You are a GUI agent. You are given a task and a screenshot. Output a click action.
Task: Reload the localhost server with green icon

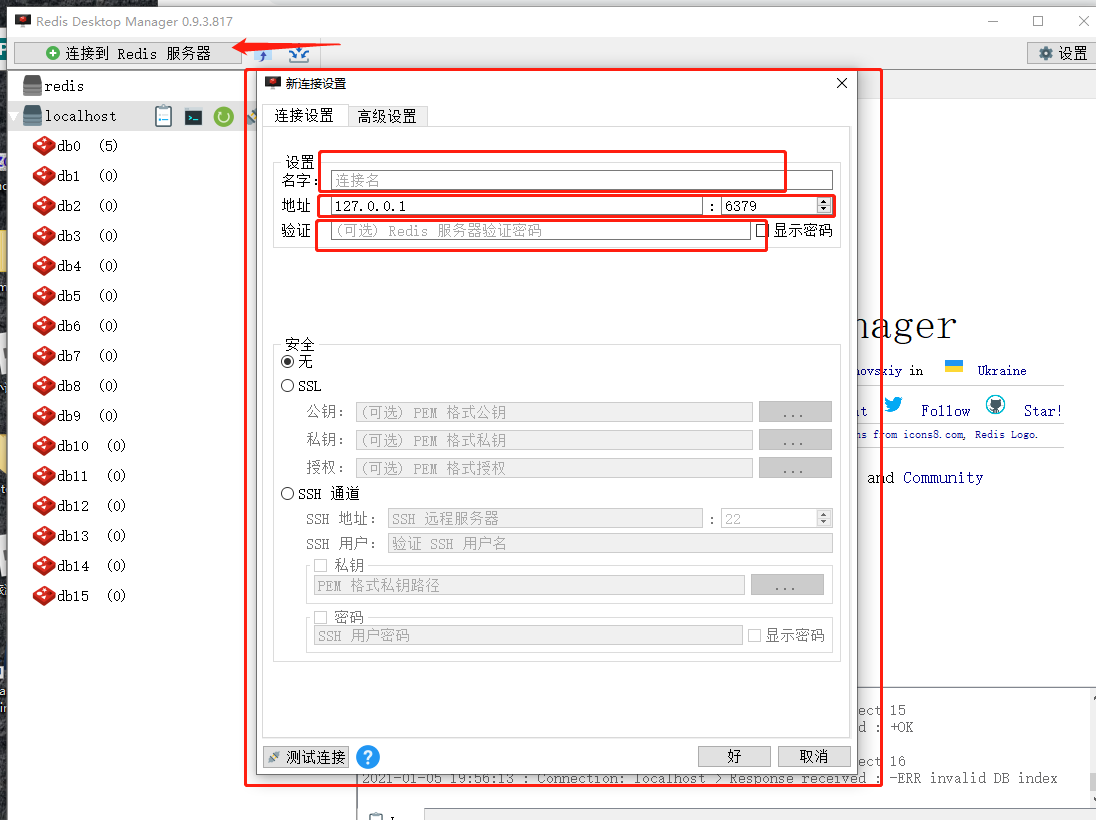(224, 117)
